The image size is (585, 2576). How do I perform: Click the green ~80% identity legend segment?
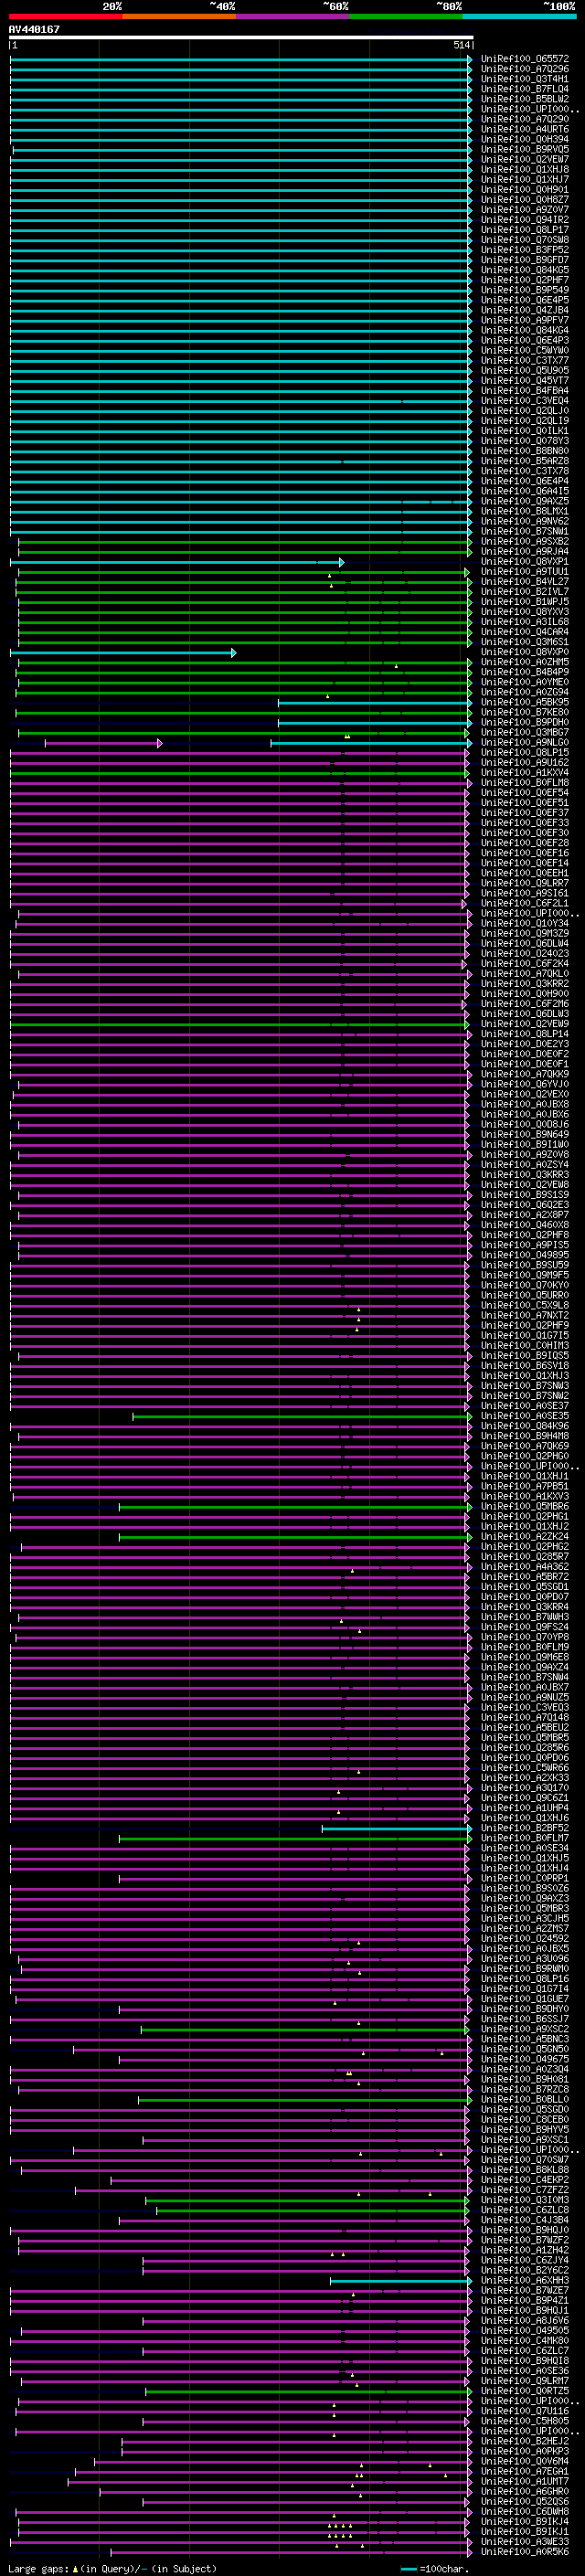tap(406, 16)
